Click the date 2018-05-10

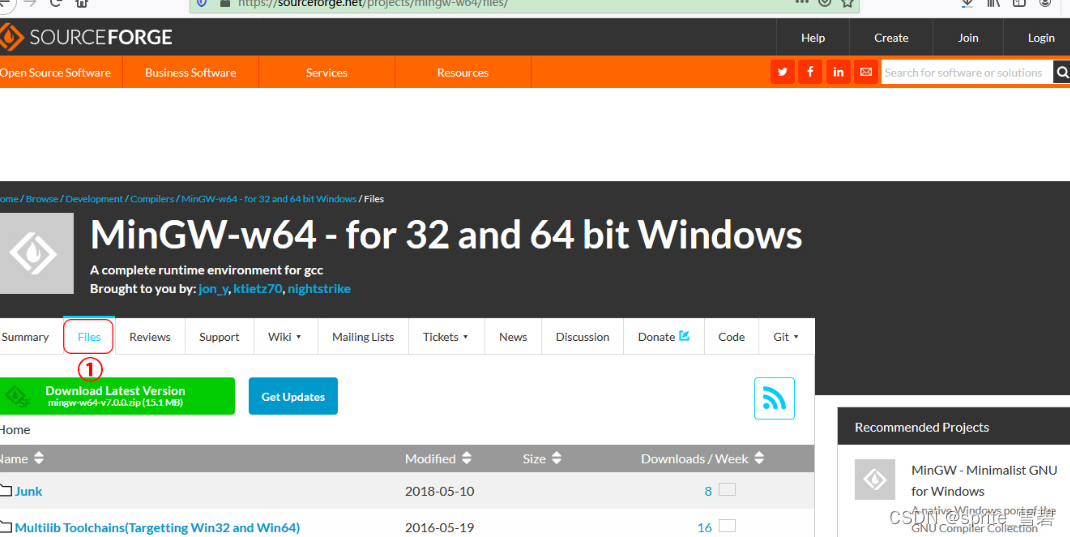pos(439,491)
